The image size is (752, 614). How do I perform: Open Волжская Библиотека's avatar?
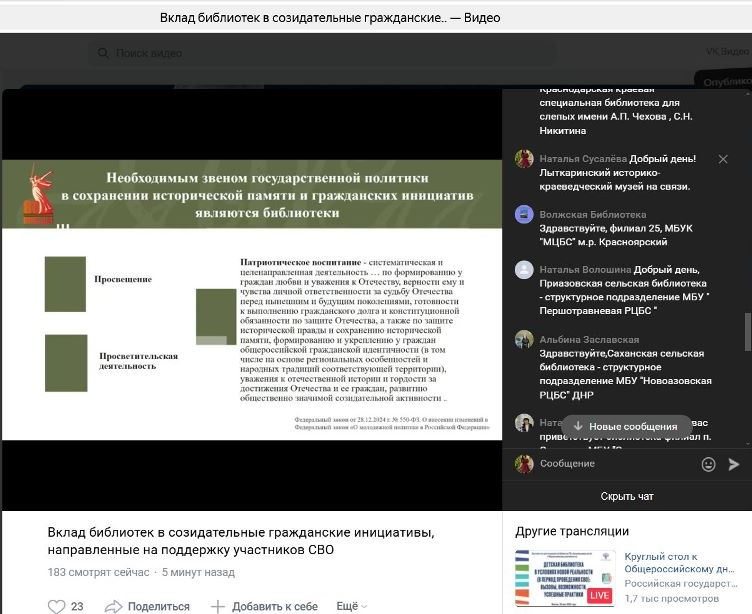point(524,214)
